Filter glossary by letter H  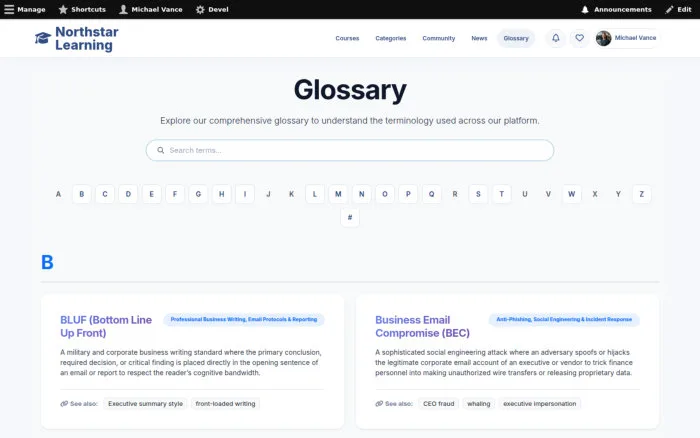point(221,194)
